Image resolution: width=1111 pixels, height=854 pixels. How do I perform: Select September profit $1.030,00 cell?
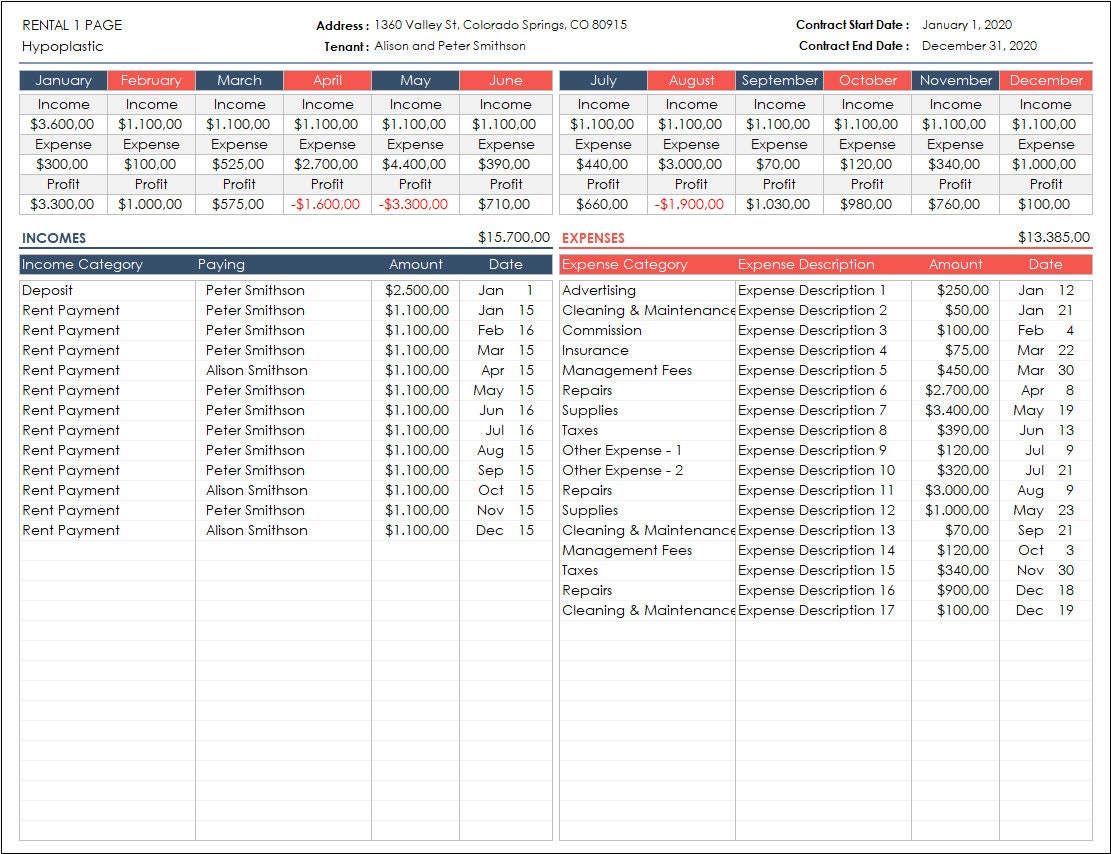pos(779,204)
